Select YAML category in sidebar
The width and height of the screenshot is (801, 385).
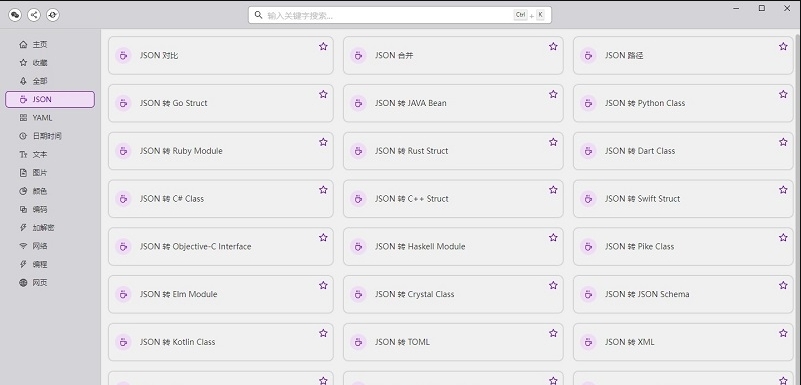coord(50,118)
